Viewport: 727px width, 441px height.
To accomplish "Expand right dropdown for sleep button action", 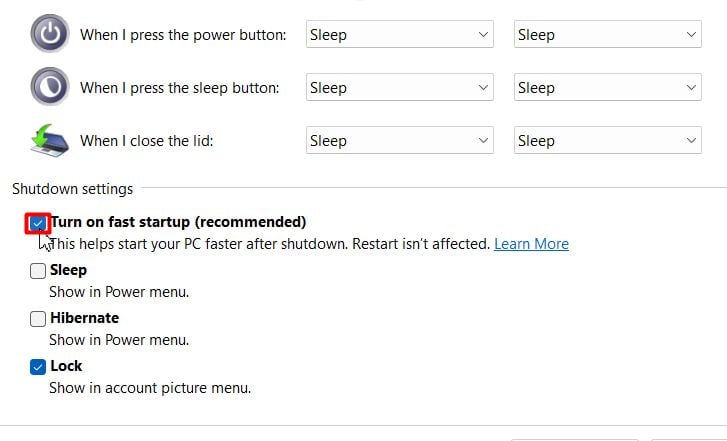I will point(607,87).
